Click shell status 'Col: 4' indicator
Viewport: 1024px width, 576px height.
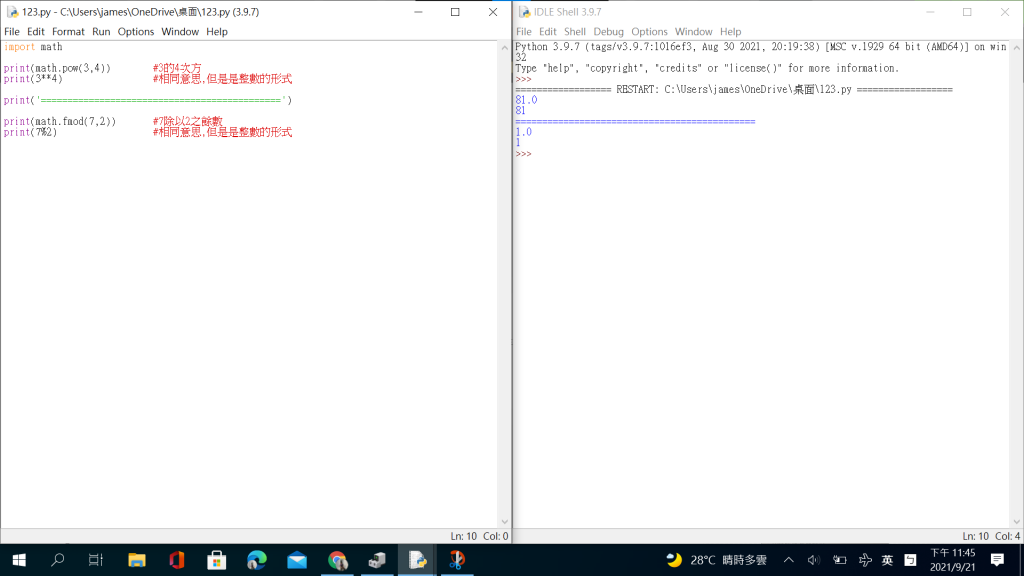point(1008,536)
